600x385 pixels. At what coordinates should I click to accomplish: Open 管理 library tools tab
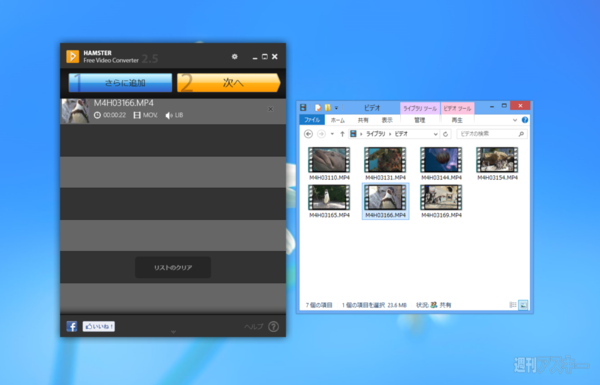tap(420, 120)
